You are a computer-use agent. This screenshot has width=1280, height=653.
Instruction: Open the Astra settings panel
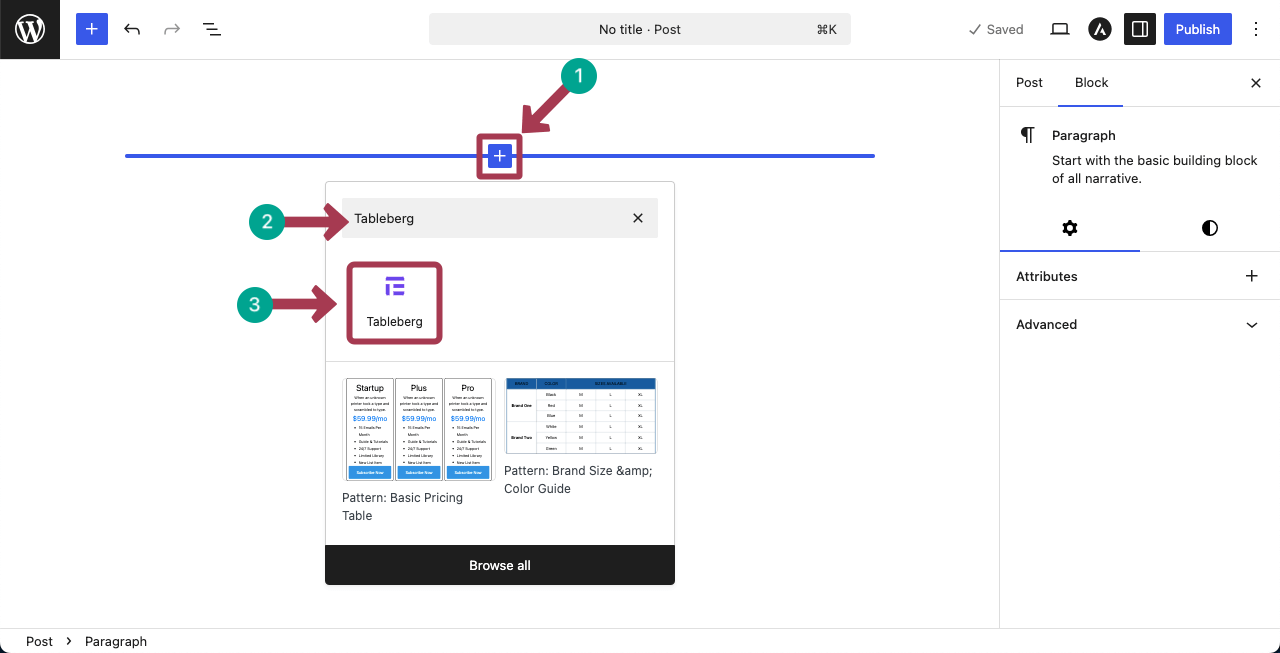click(1100, 29)
